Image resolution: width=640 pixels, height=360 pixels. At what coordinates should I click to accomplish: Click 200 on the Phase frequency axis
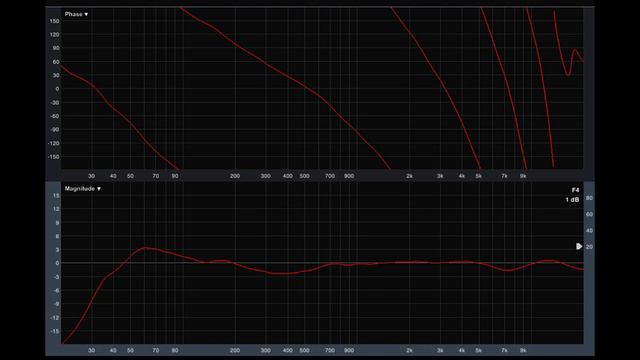tap(235, 176)
